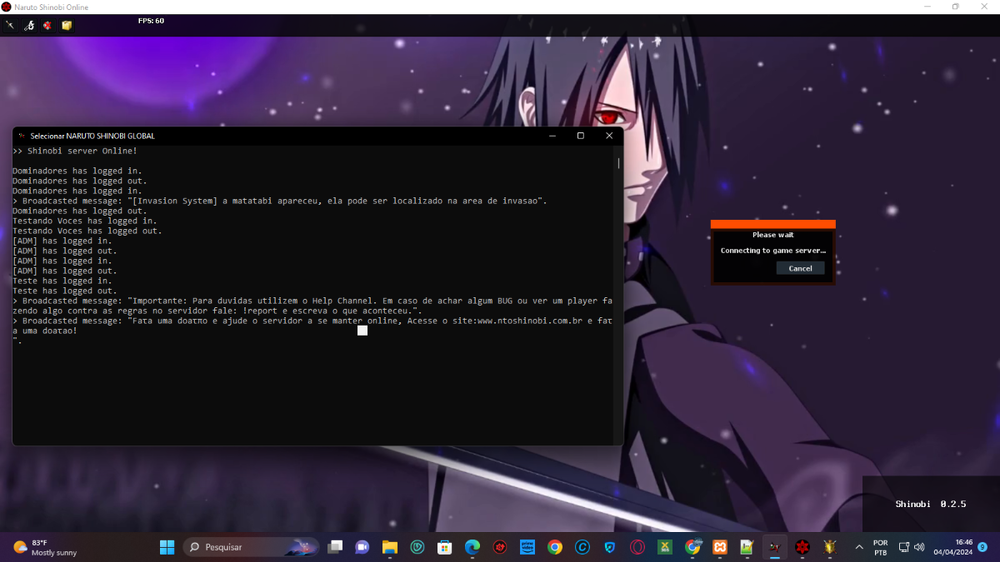Expand the hidden system tray icons chevron
This screenshot has width=1000, height=562.
click(x=858, y=547)
